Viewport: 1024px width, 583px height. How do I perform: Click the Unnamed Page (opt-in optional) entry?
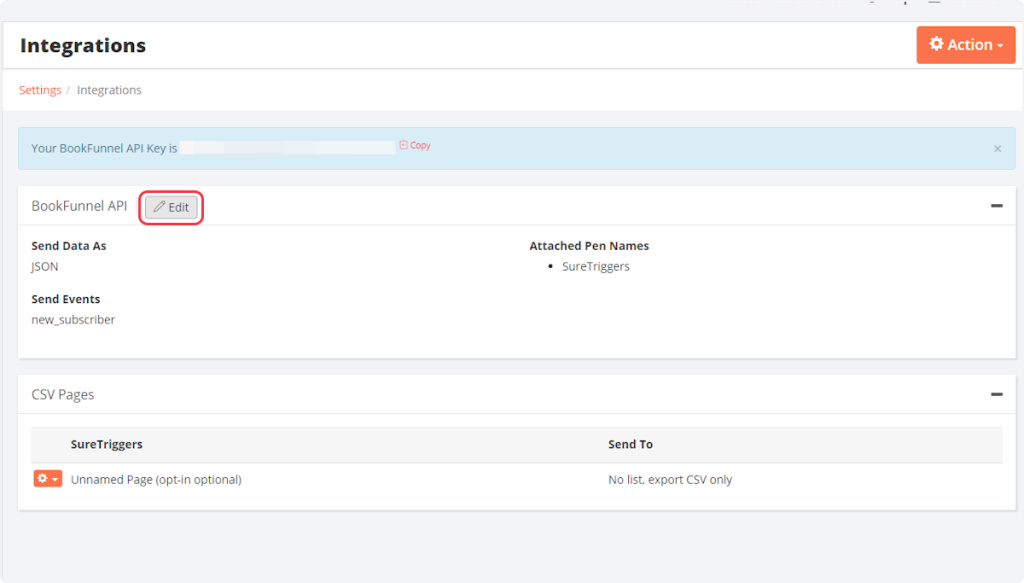pos(156,480)
